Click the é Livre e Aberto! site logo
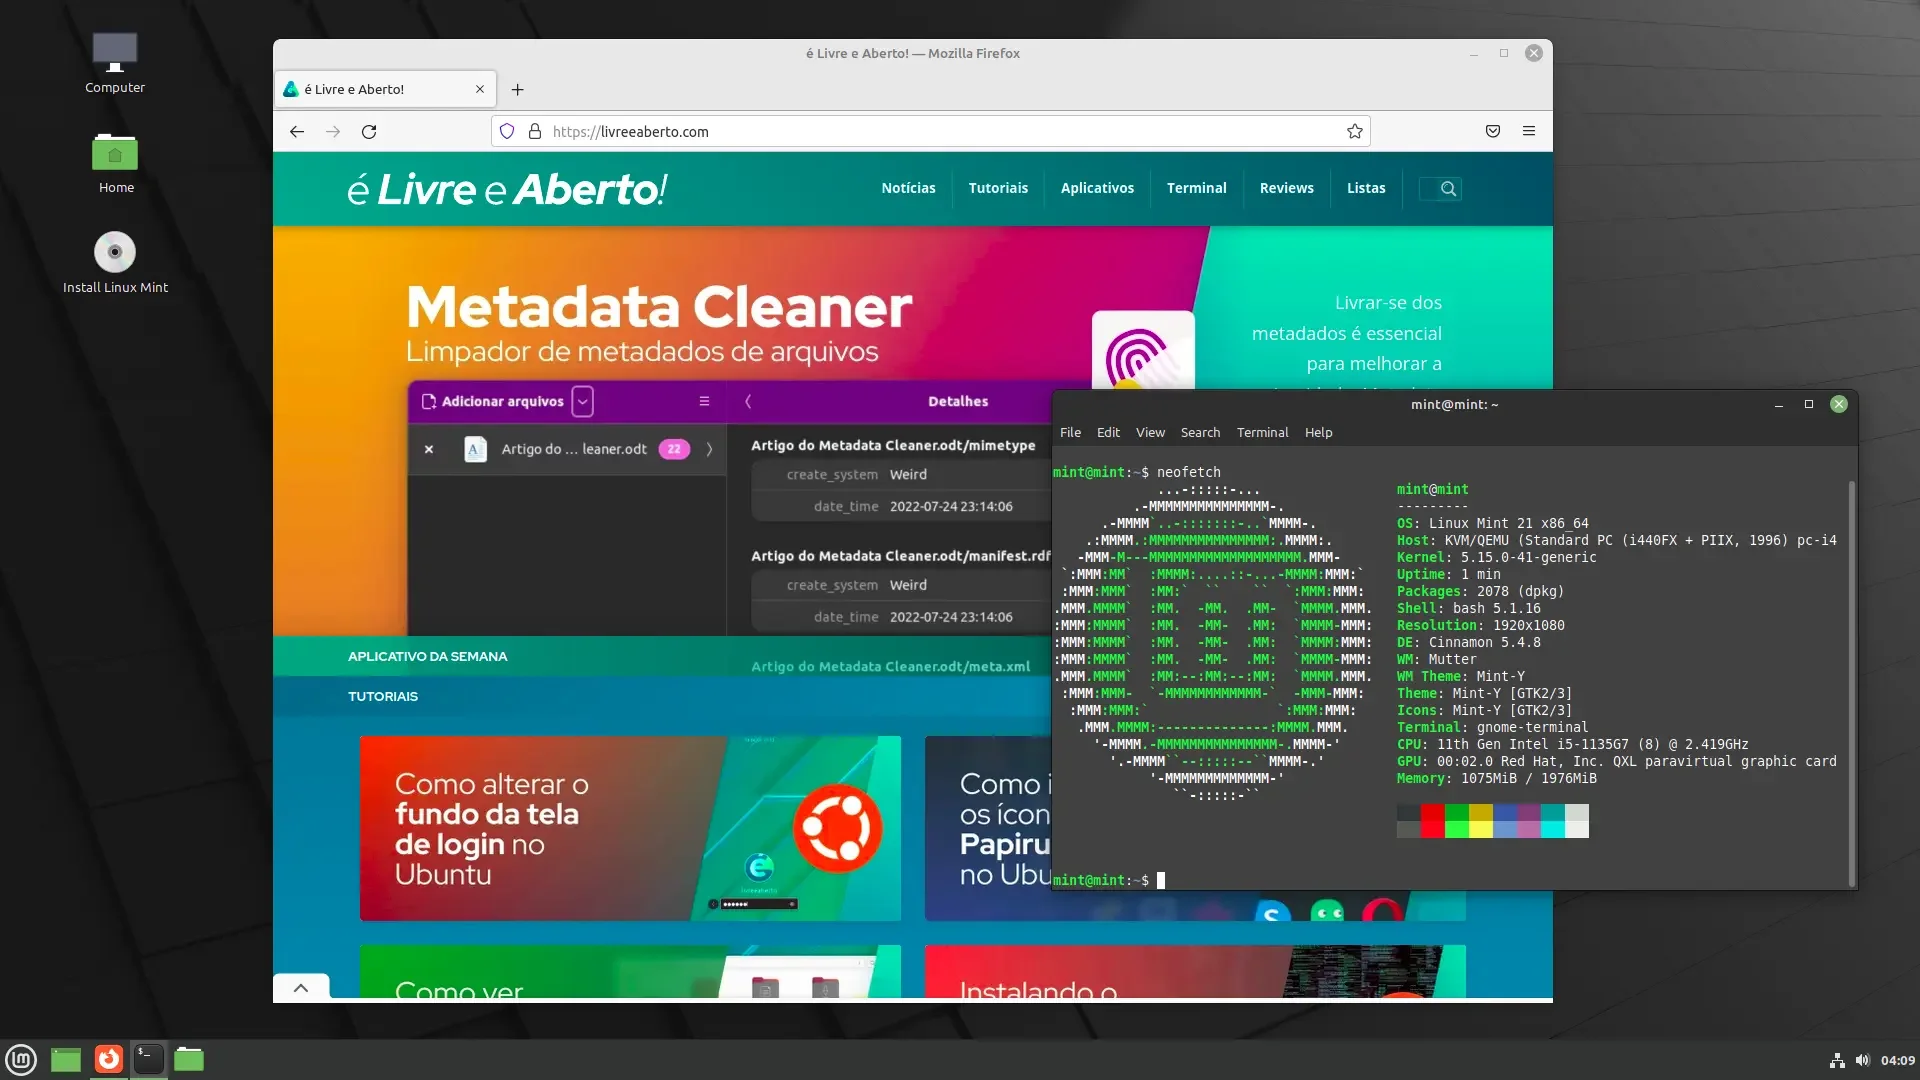Image resolution: width=1920 pixels, height=1080 pixels. point(507,189)
